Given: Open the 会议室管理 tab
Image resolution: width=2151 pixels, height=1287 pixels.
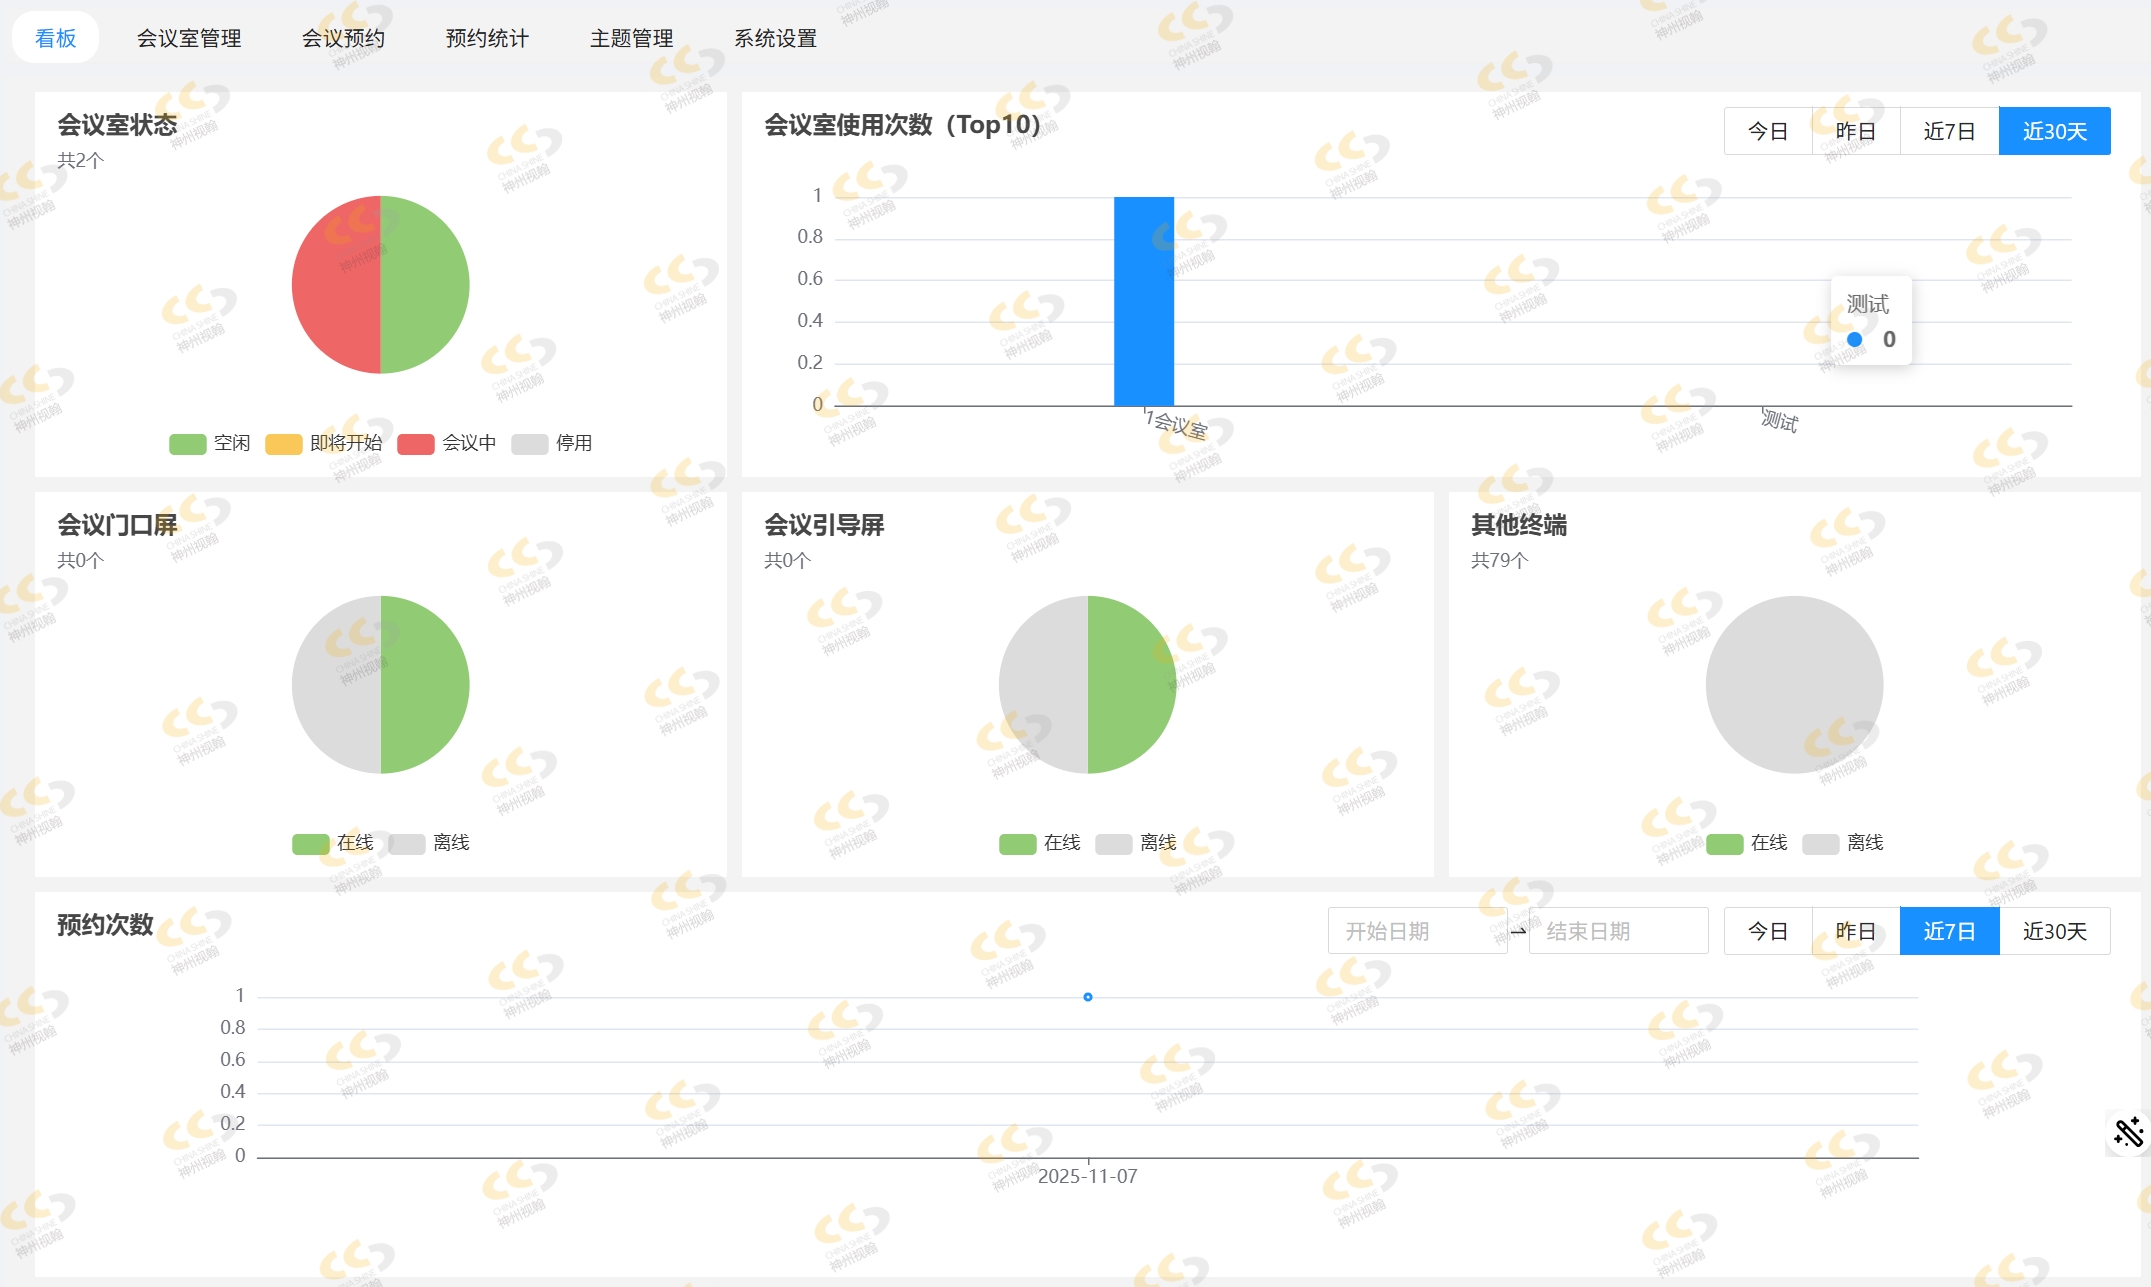Looking at the screenshot, I should (189, 38).
